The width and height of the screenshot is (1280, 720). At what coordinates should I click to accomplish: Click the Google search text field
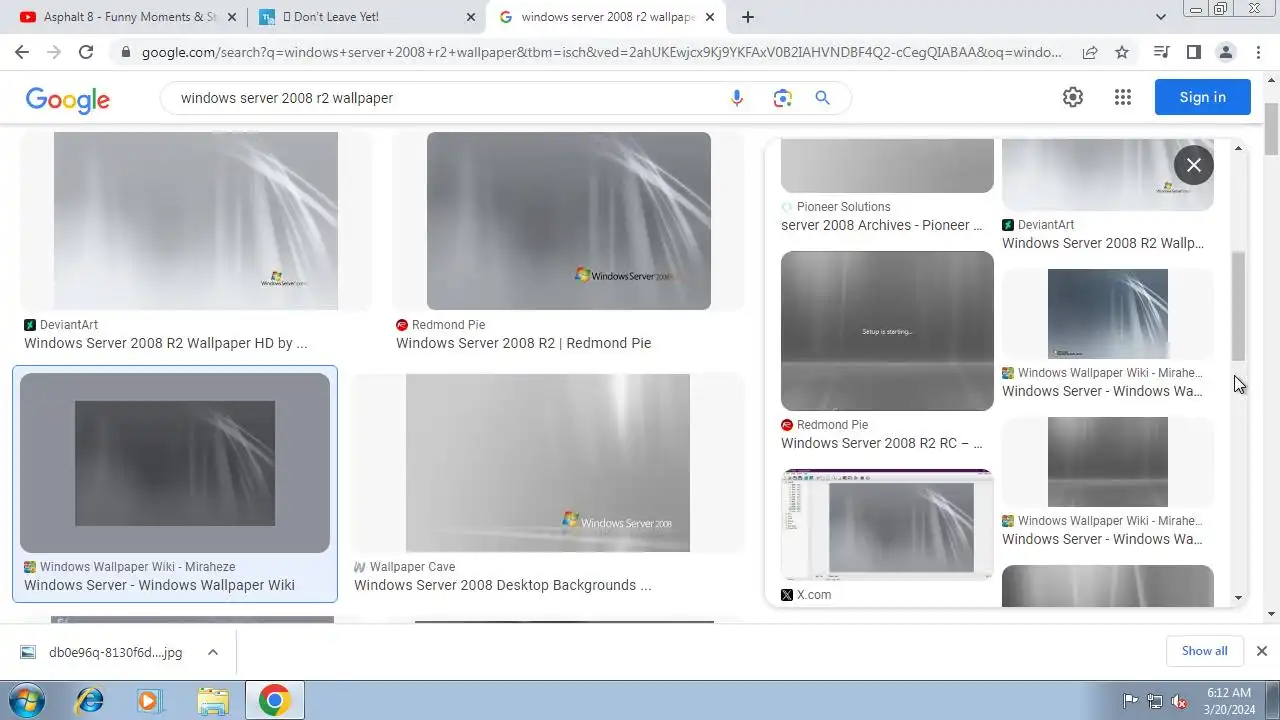(450, 98)
